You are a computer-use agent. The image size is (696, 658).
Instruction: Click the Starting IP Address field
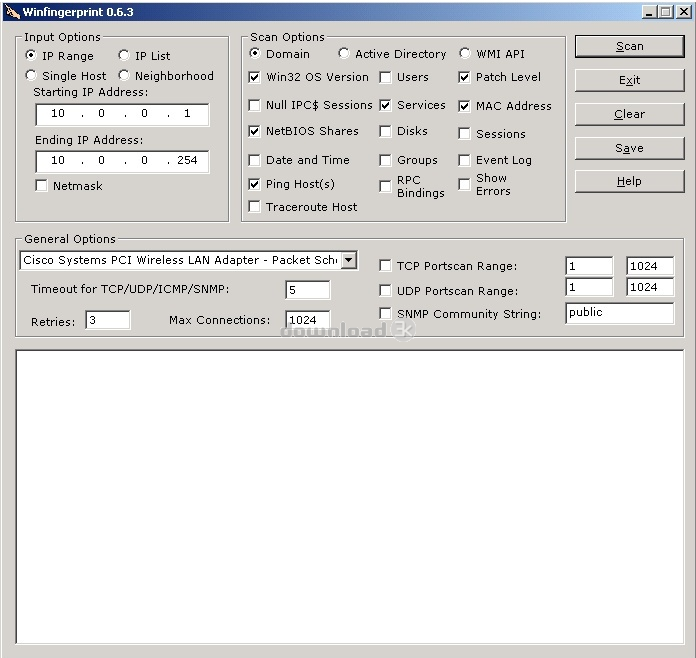pyautogui.click(x=122, y=114)
